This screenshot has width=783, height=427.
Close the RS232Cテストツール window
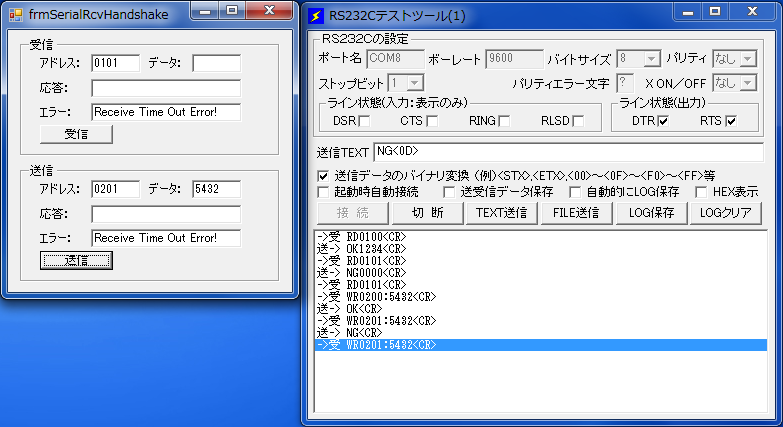(752, 12)
